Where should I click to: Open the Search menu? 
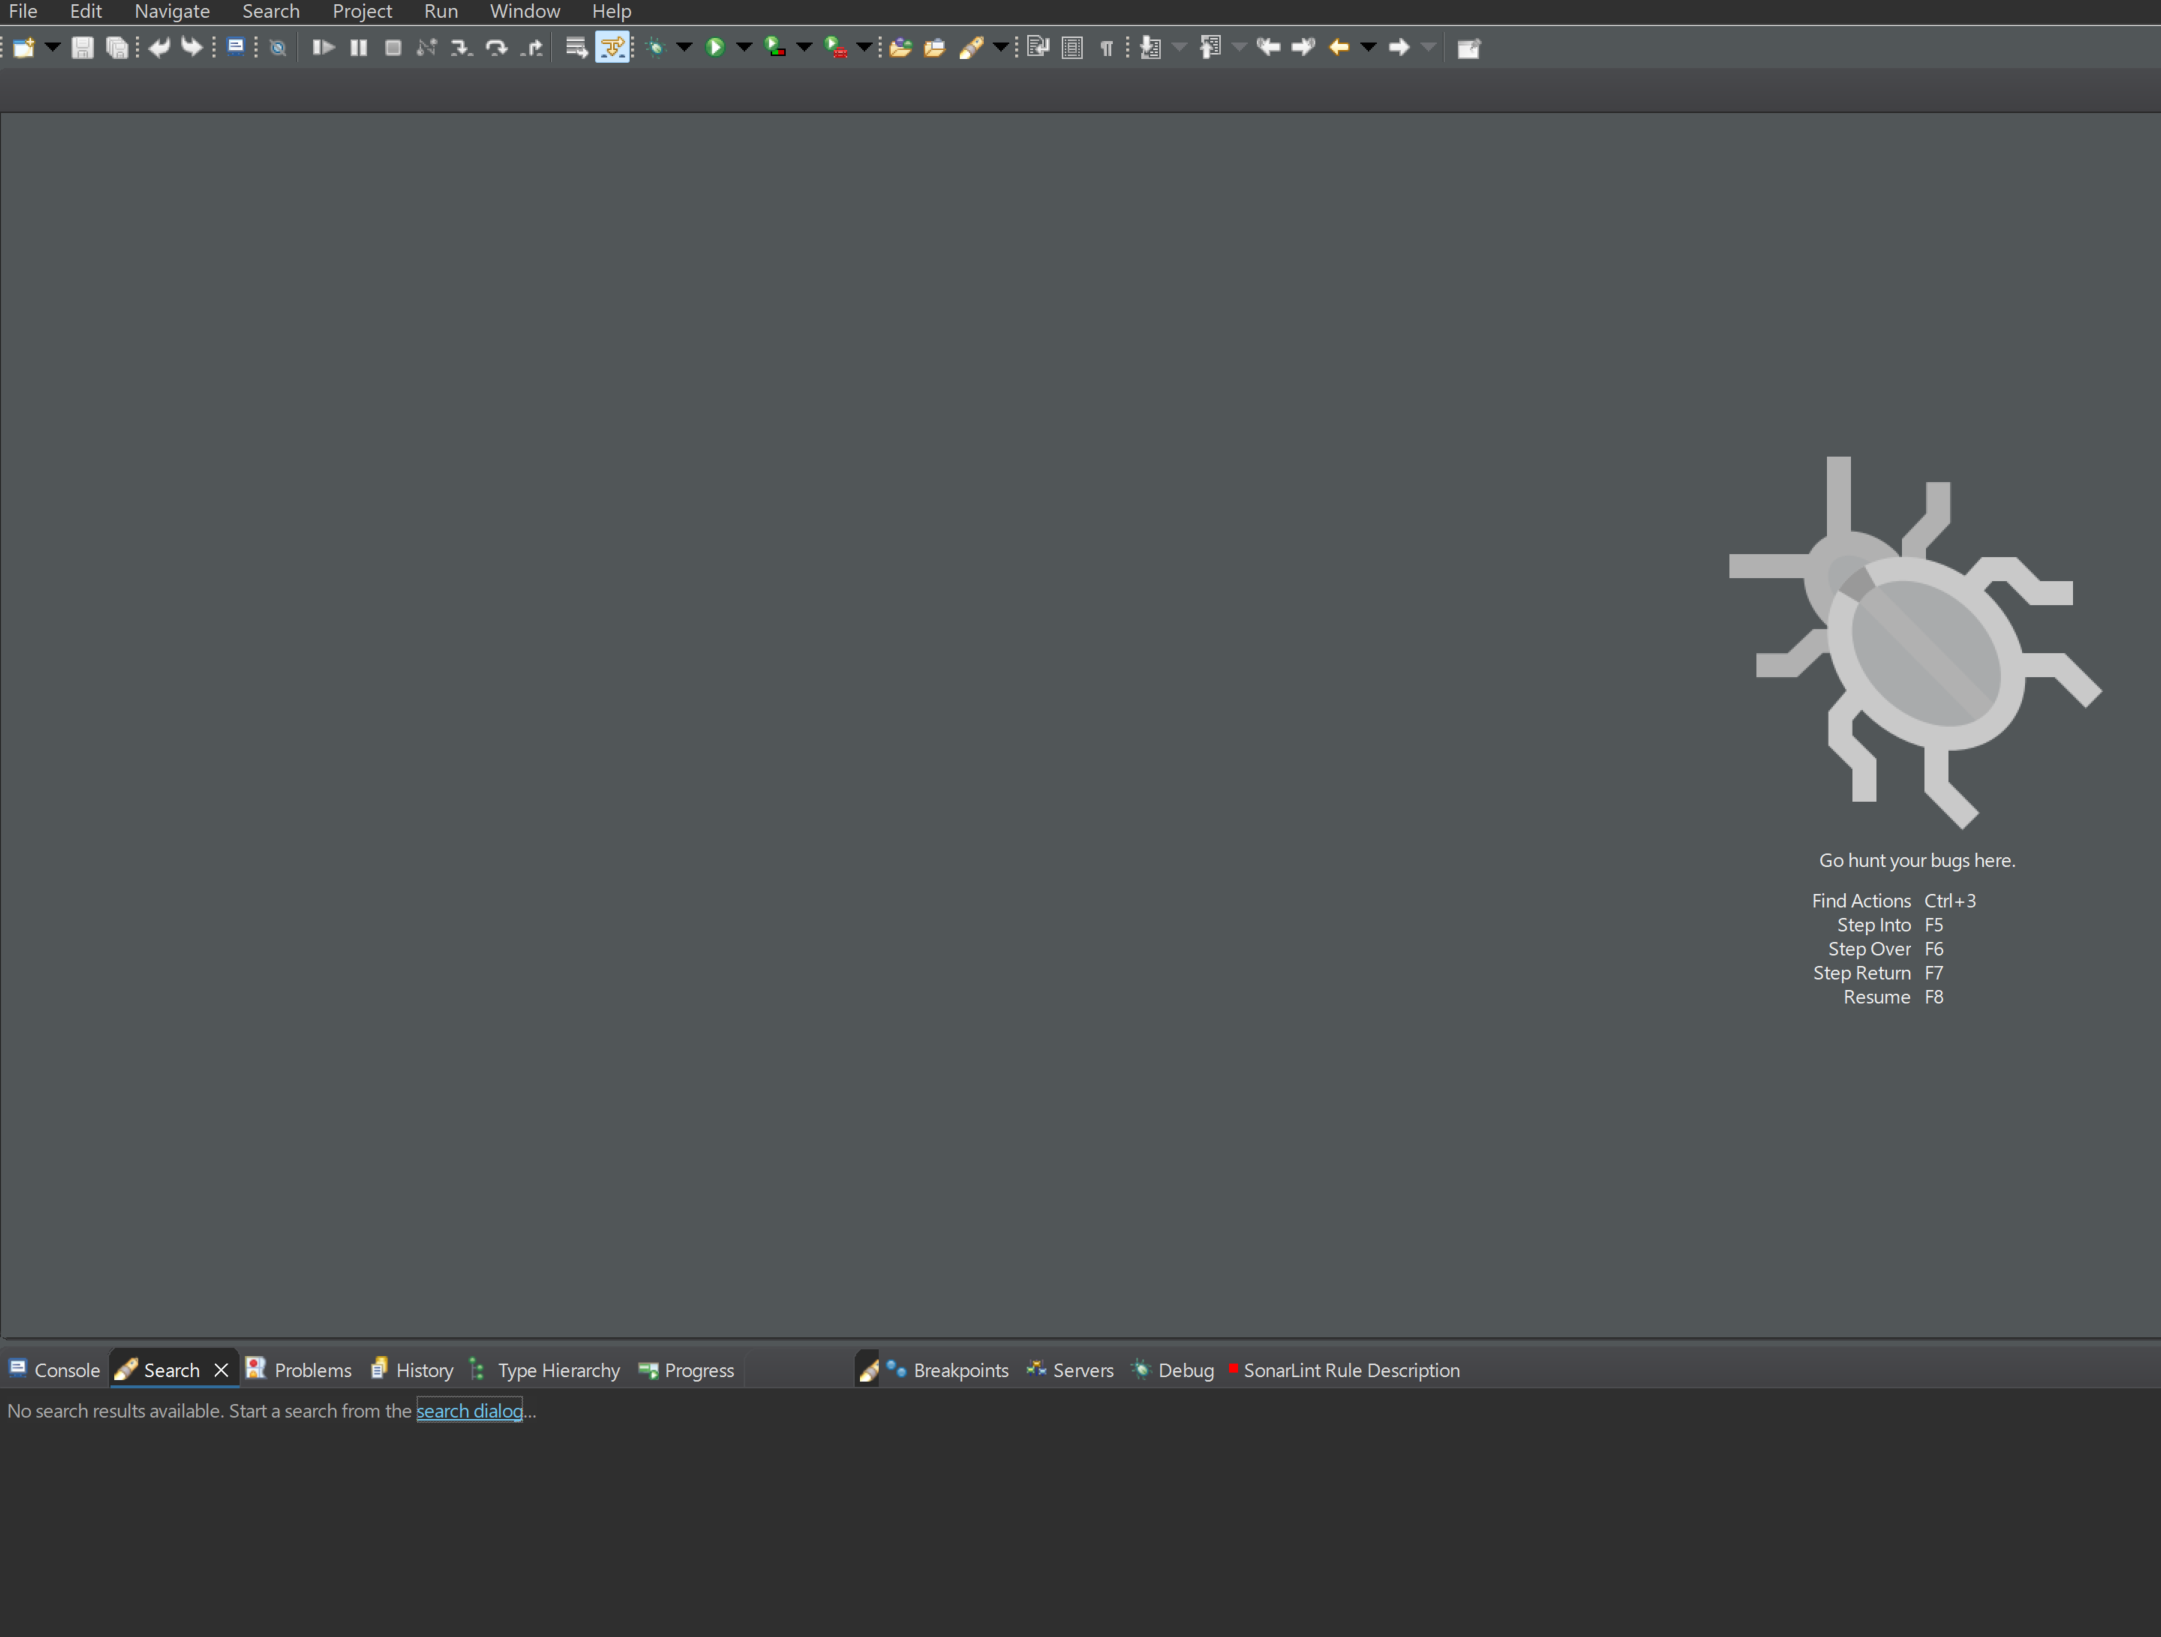(271, 11)
